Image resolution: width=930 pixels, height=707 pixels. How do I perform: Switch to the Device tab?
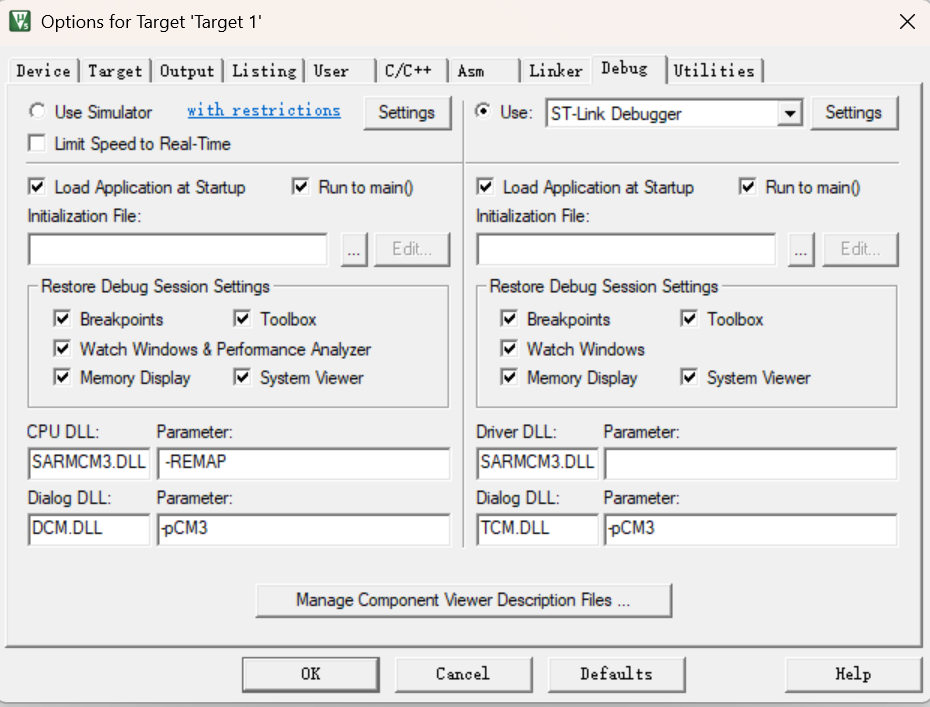coord(44,71)
